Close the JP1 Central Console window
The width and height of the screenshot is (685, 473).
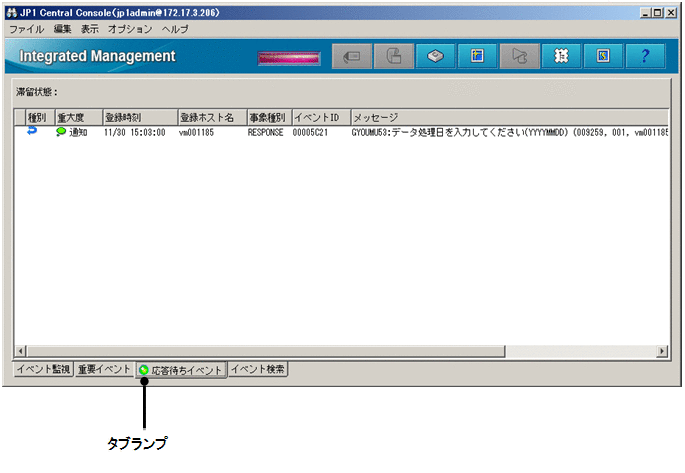click(x=671, y=13)
